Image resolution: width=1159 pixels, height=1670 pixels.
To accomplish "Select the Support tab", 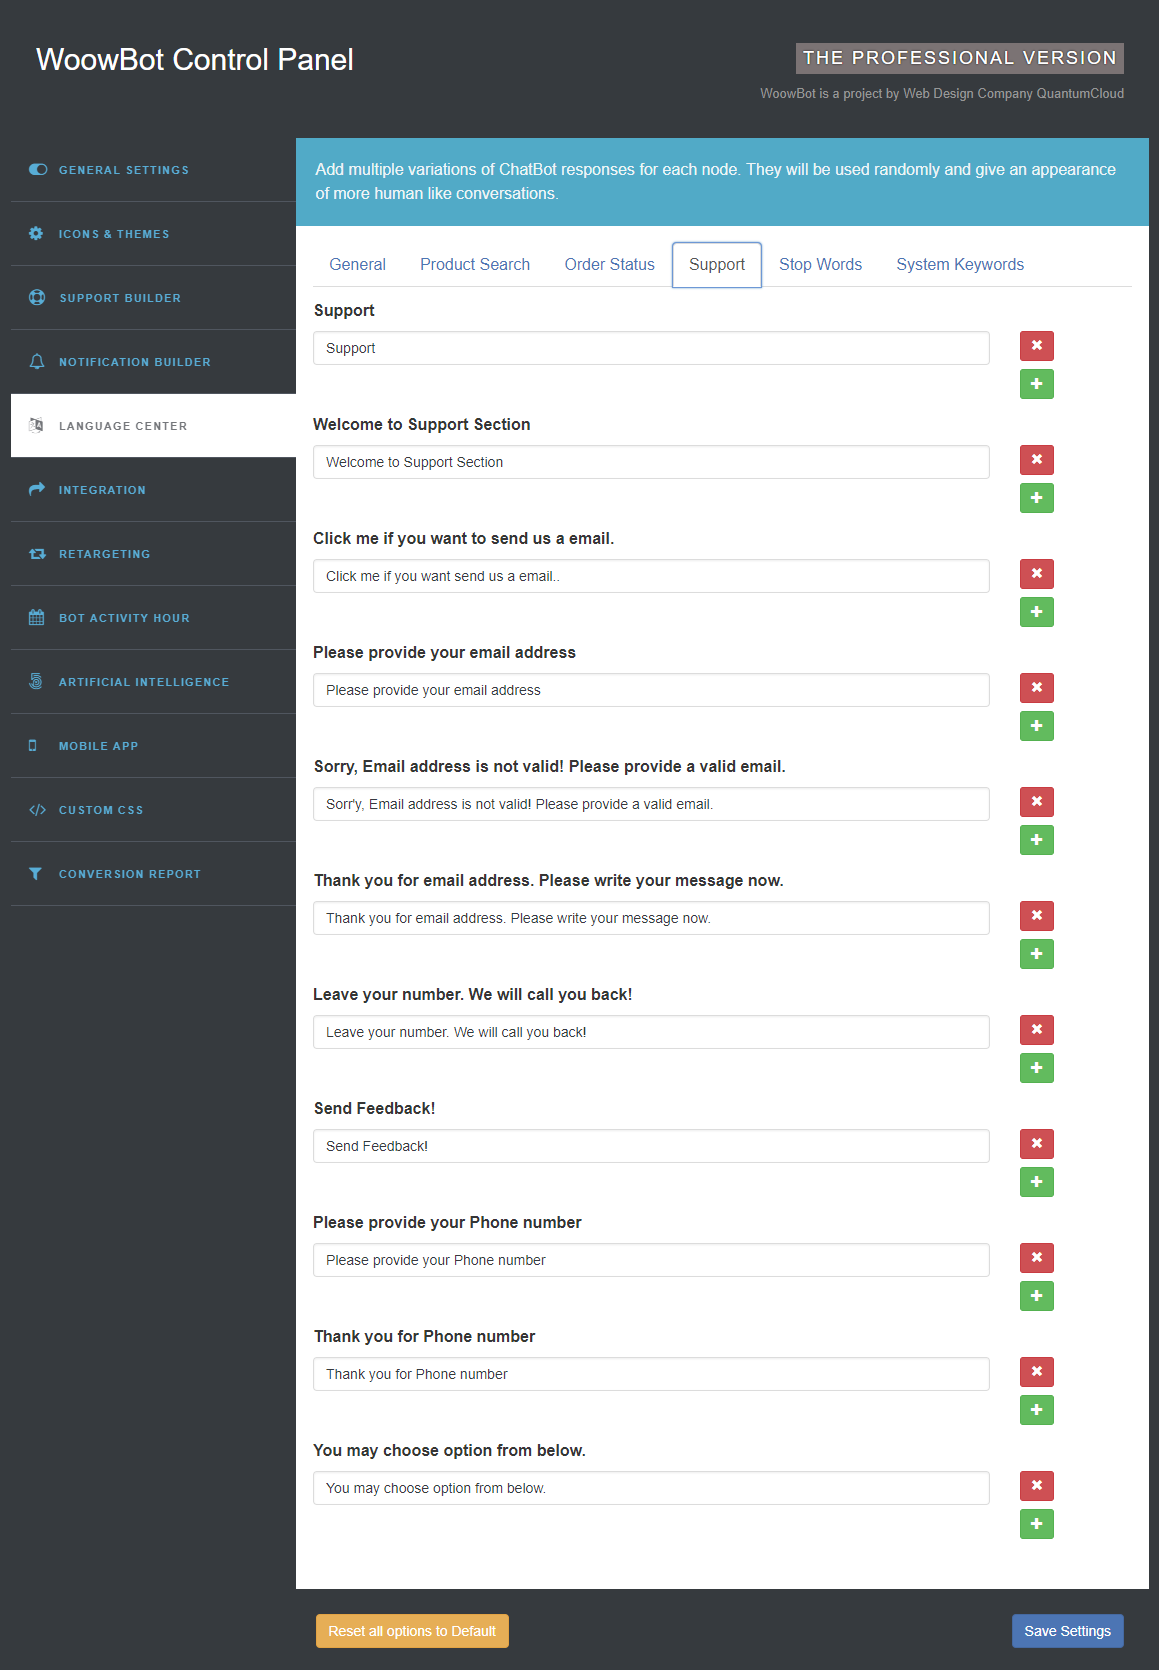I will 717,264.
